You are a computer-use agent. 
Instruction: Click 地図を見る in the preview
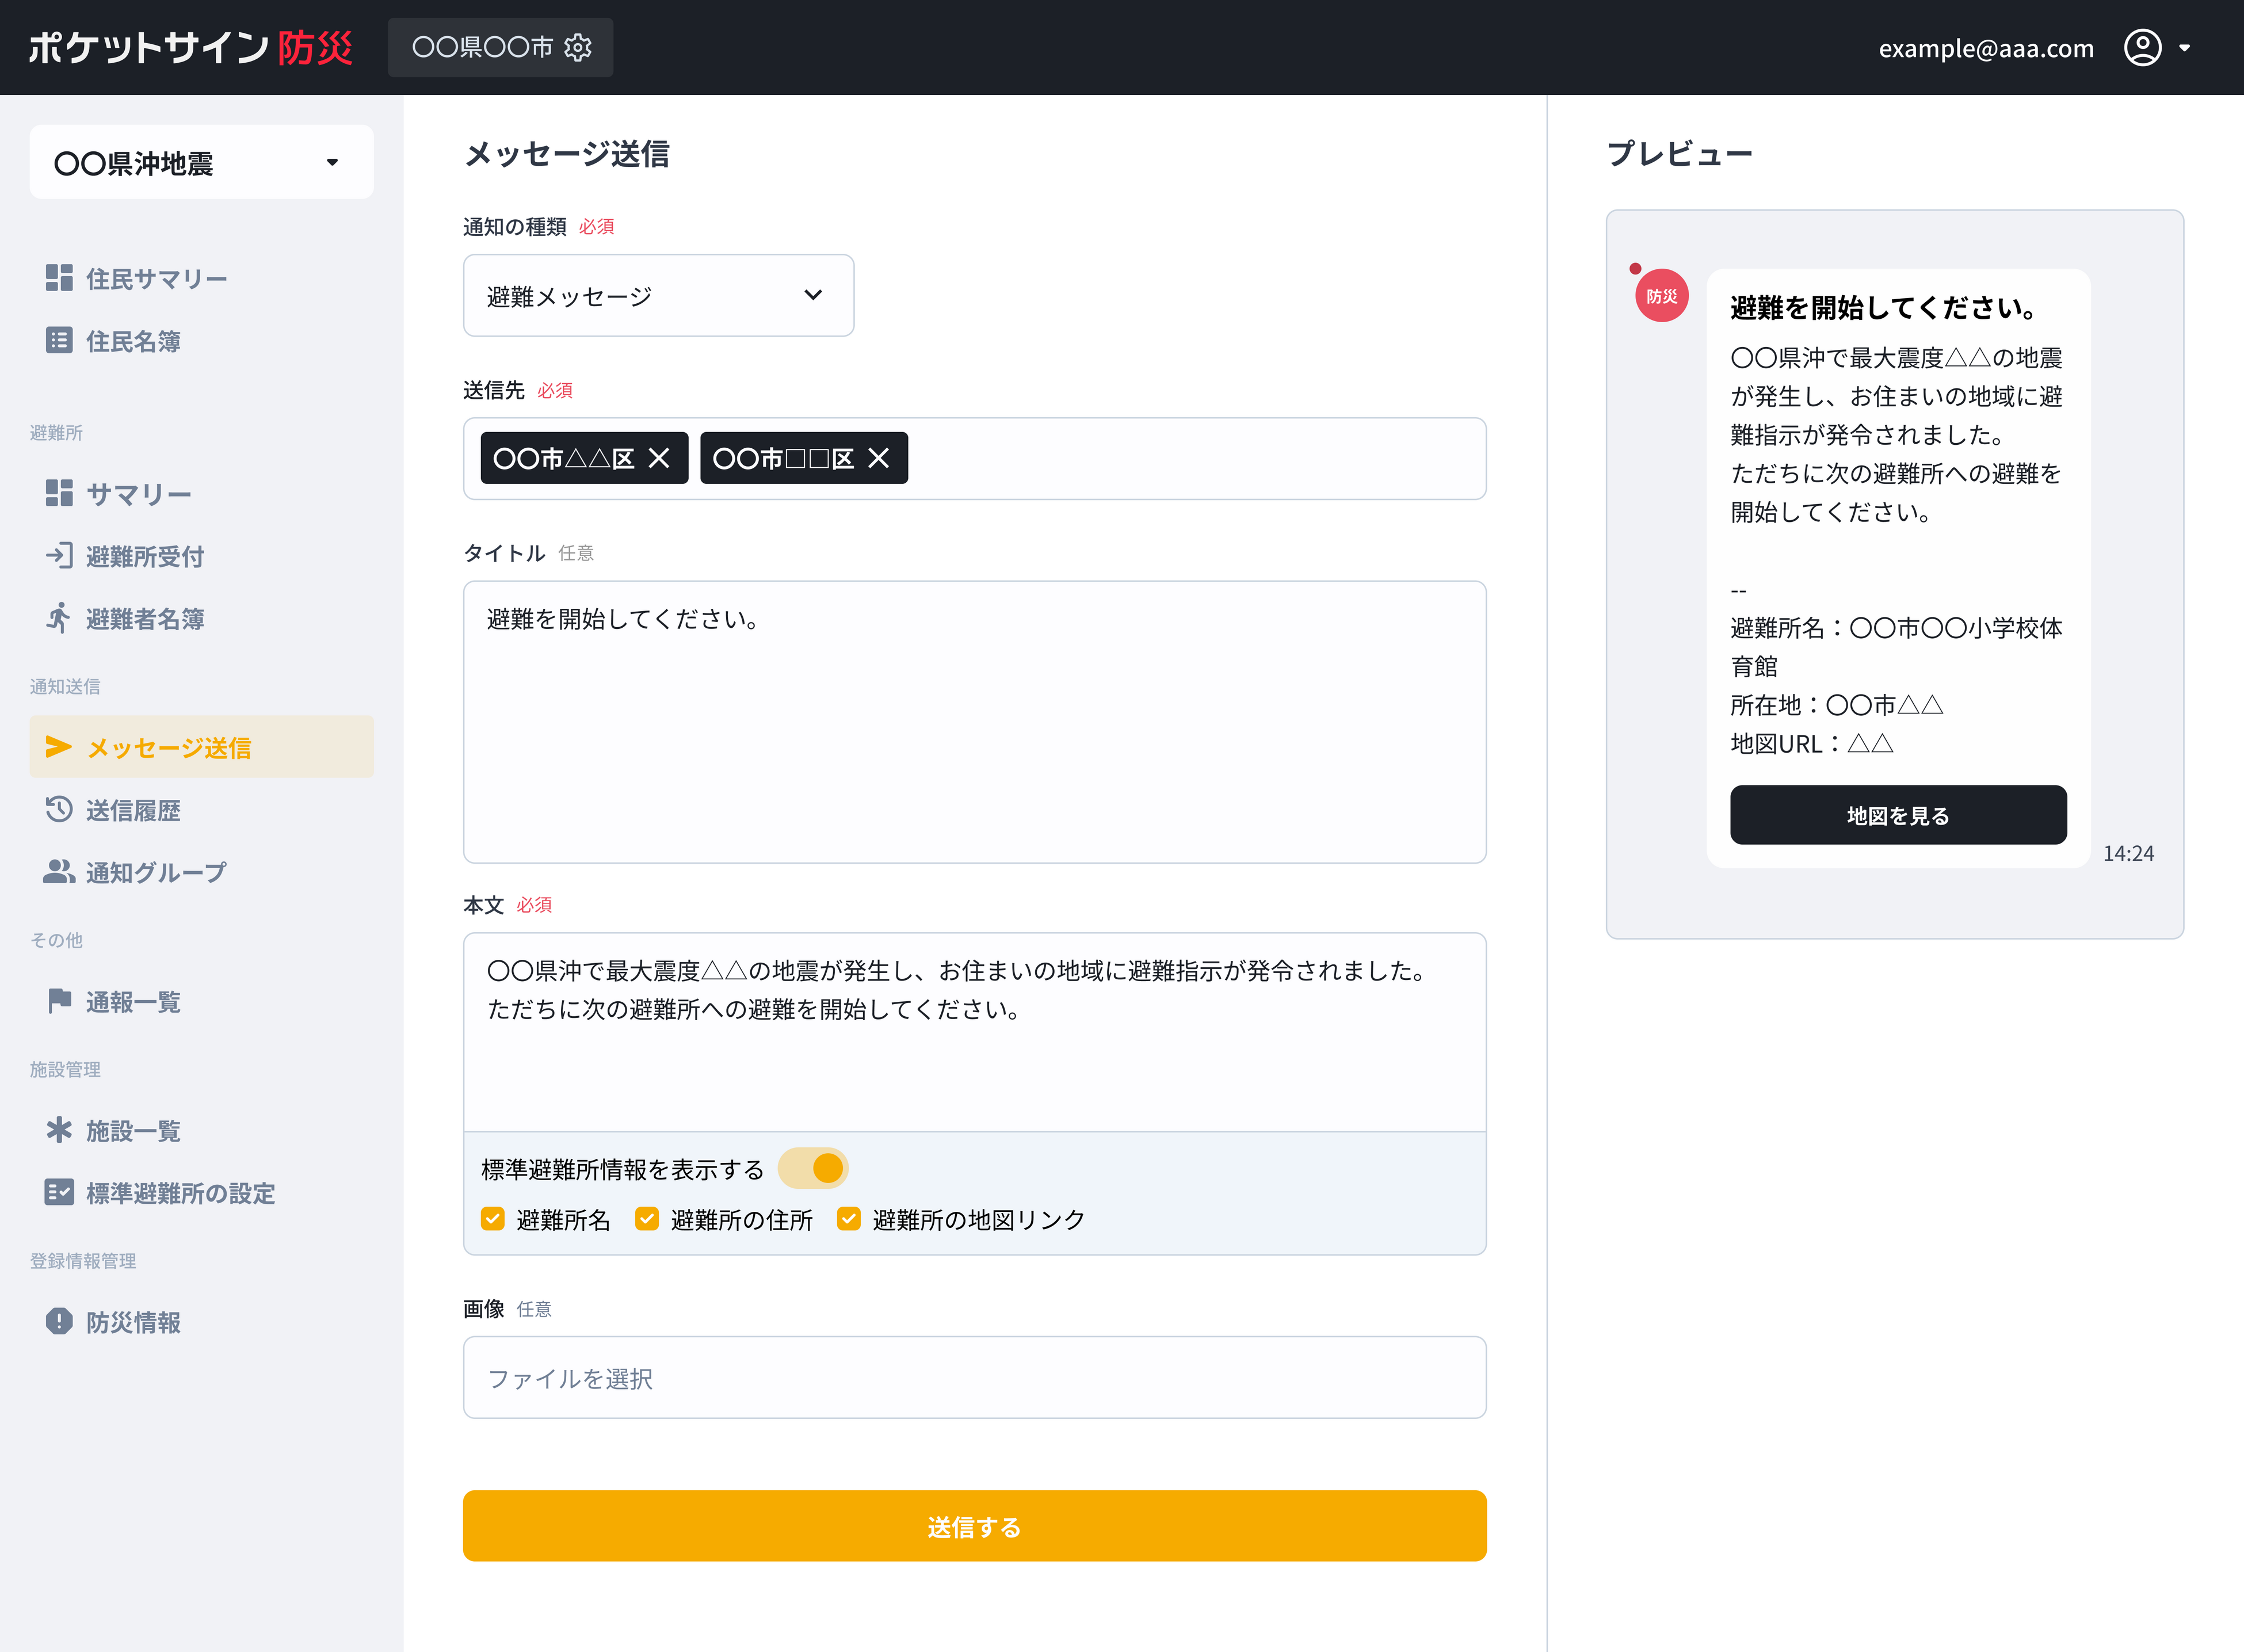1897,815
